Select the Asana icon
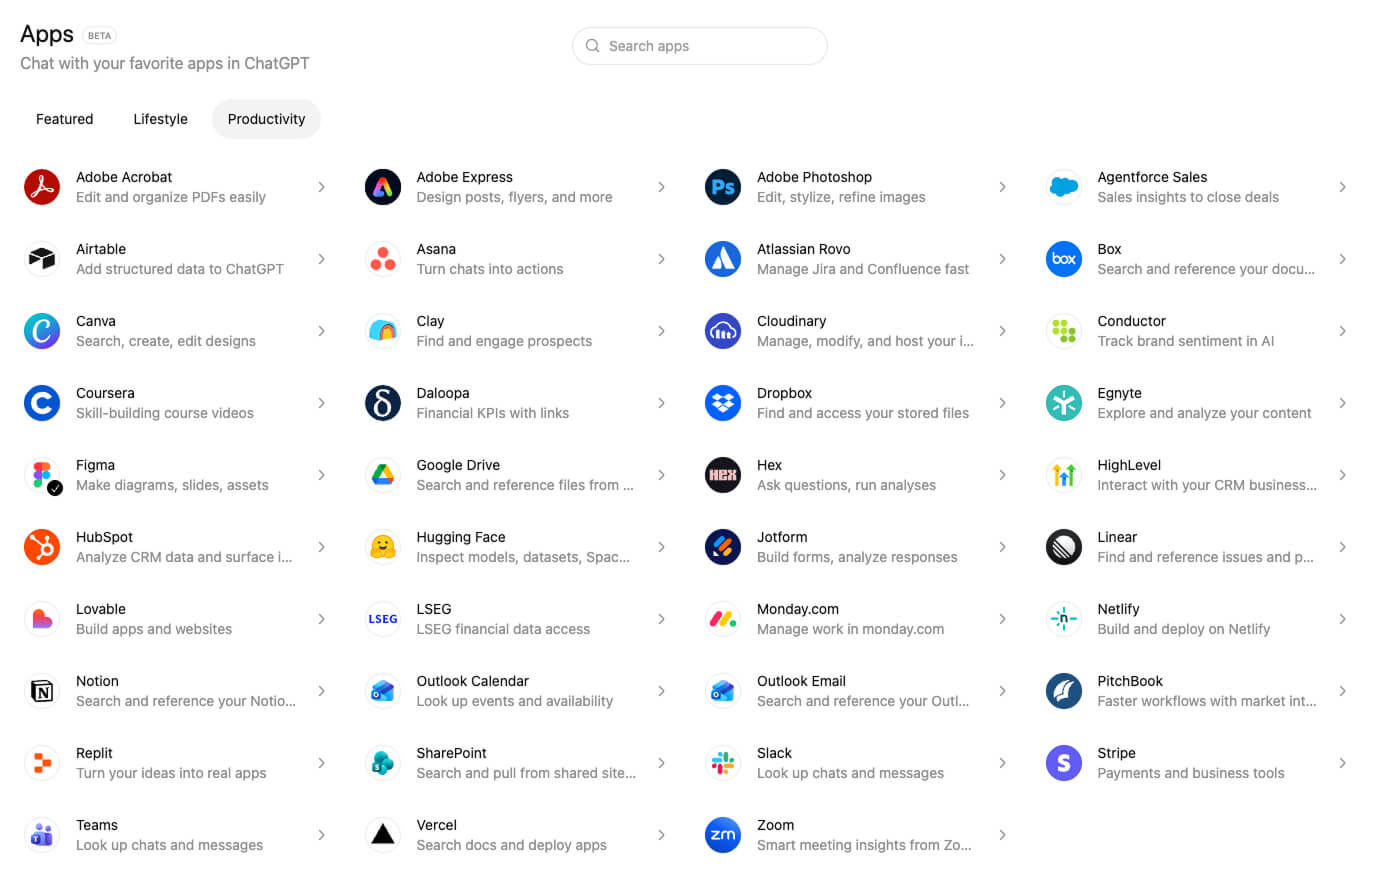This screenshot has height=896, width=1389. (382, 259)
